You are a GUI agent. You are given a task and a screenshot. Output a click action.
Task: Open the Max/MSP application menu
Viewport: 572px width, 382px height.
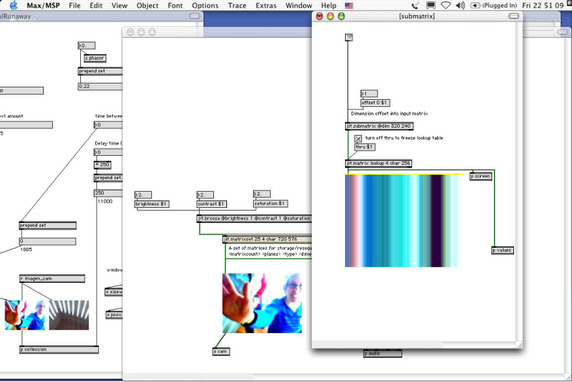point(43,5)
